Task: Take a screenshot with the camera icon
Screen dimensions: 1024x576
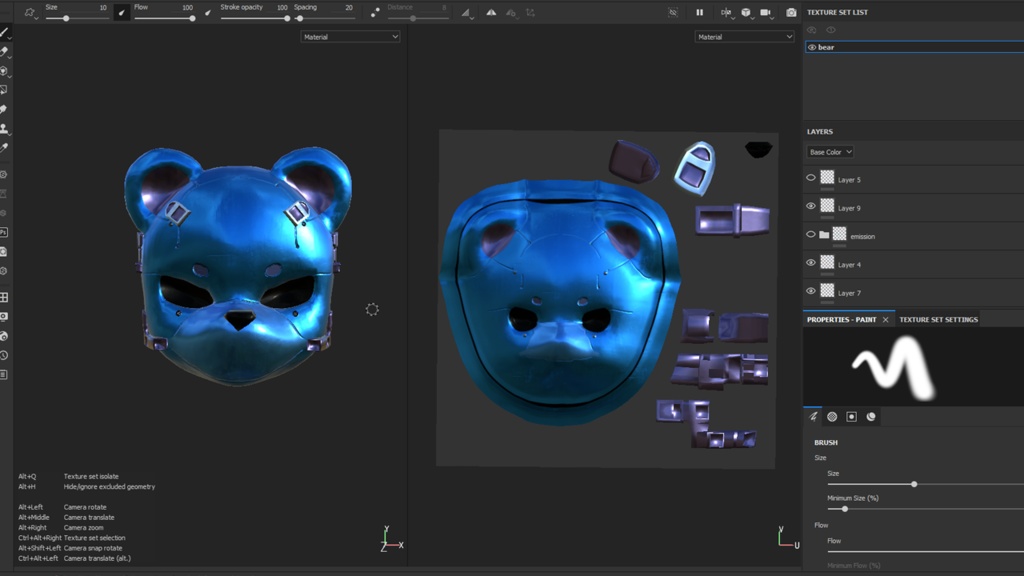Action: click(x=792, y=12)
